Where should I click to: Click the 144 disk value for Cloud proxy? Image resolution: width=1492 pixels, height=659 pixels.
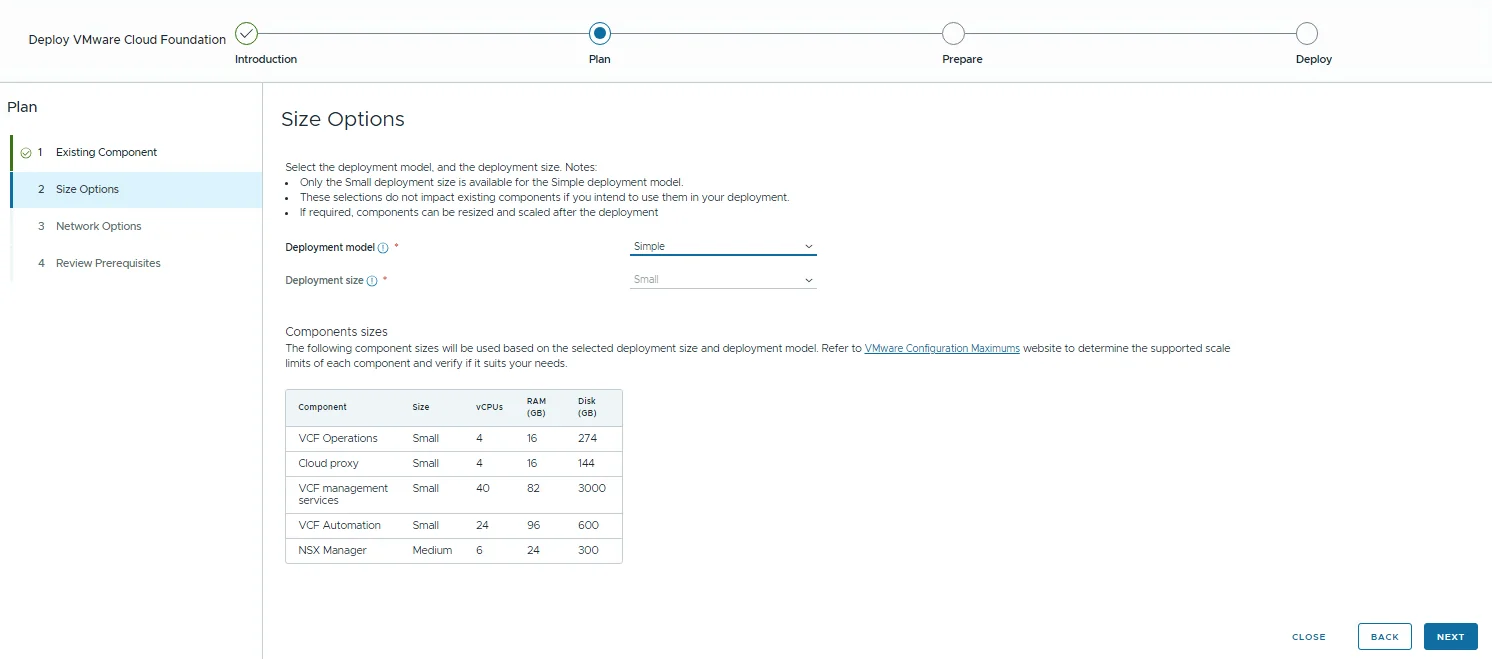click(588, 463)
